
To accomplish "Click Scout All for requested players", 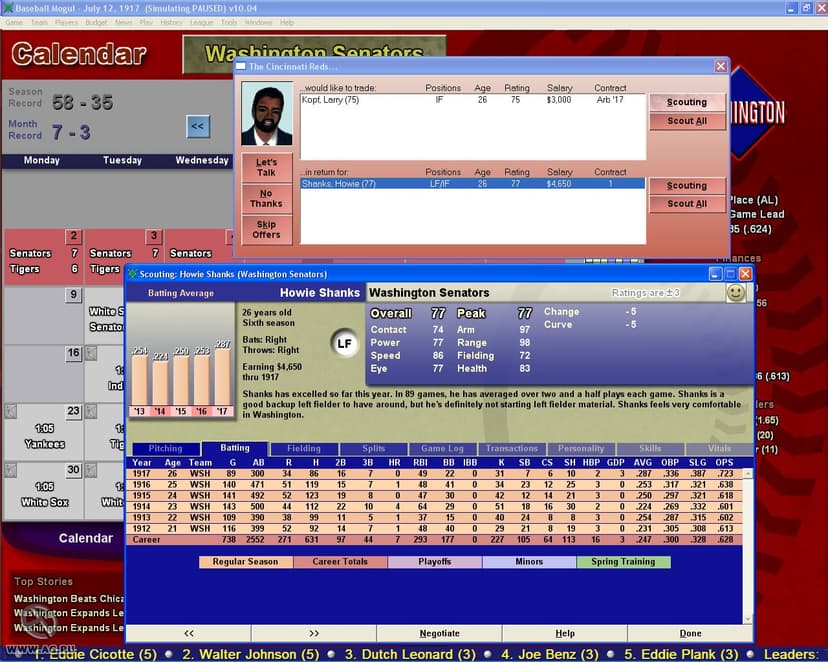I will point(686,204).
